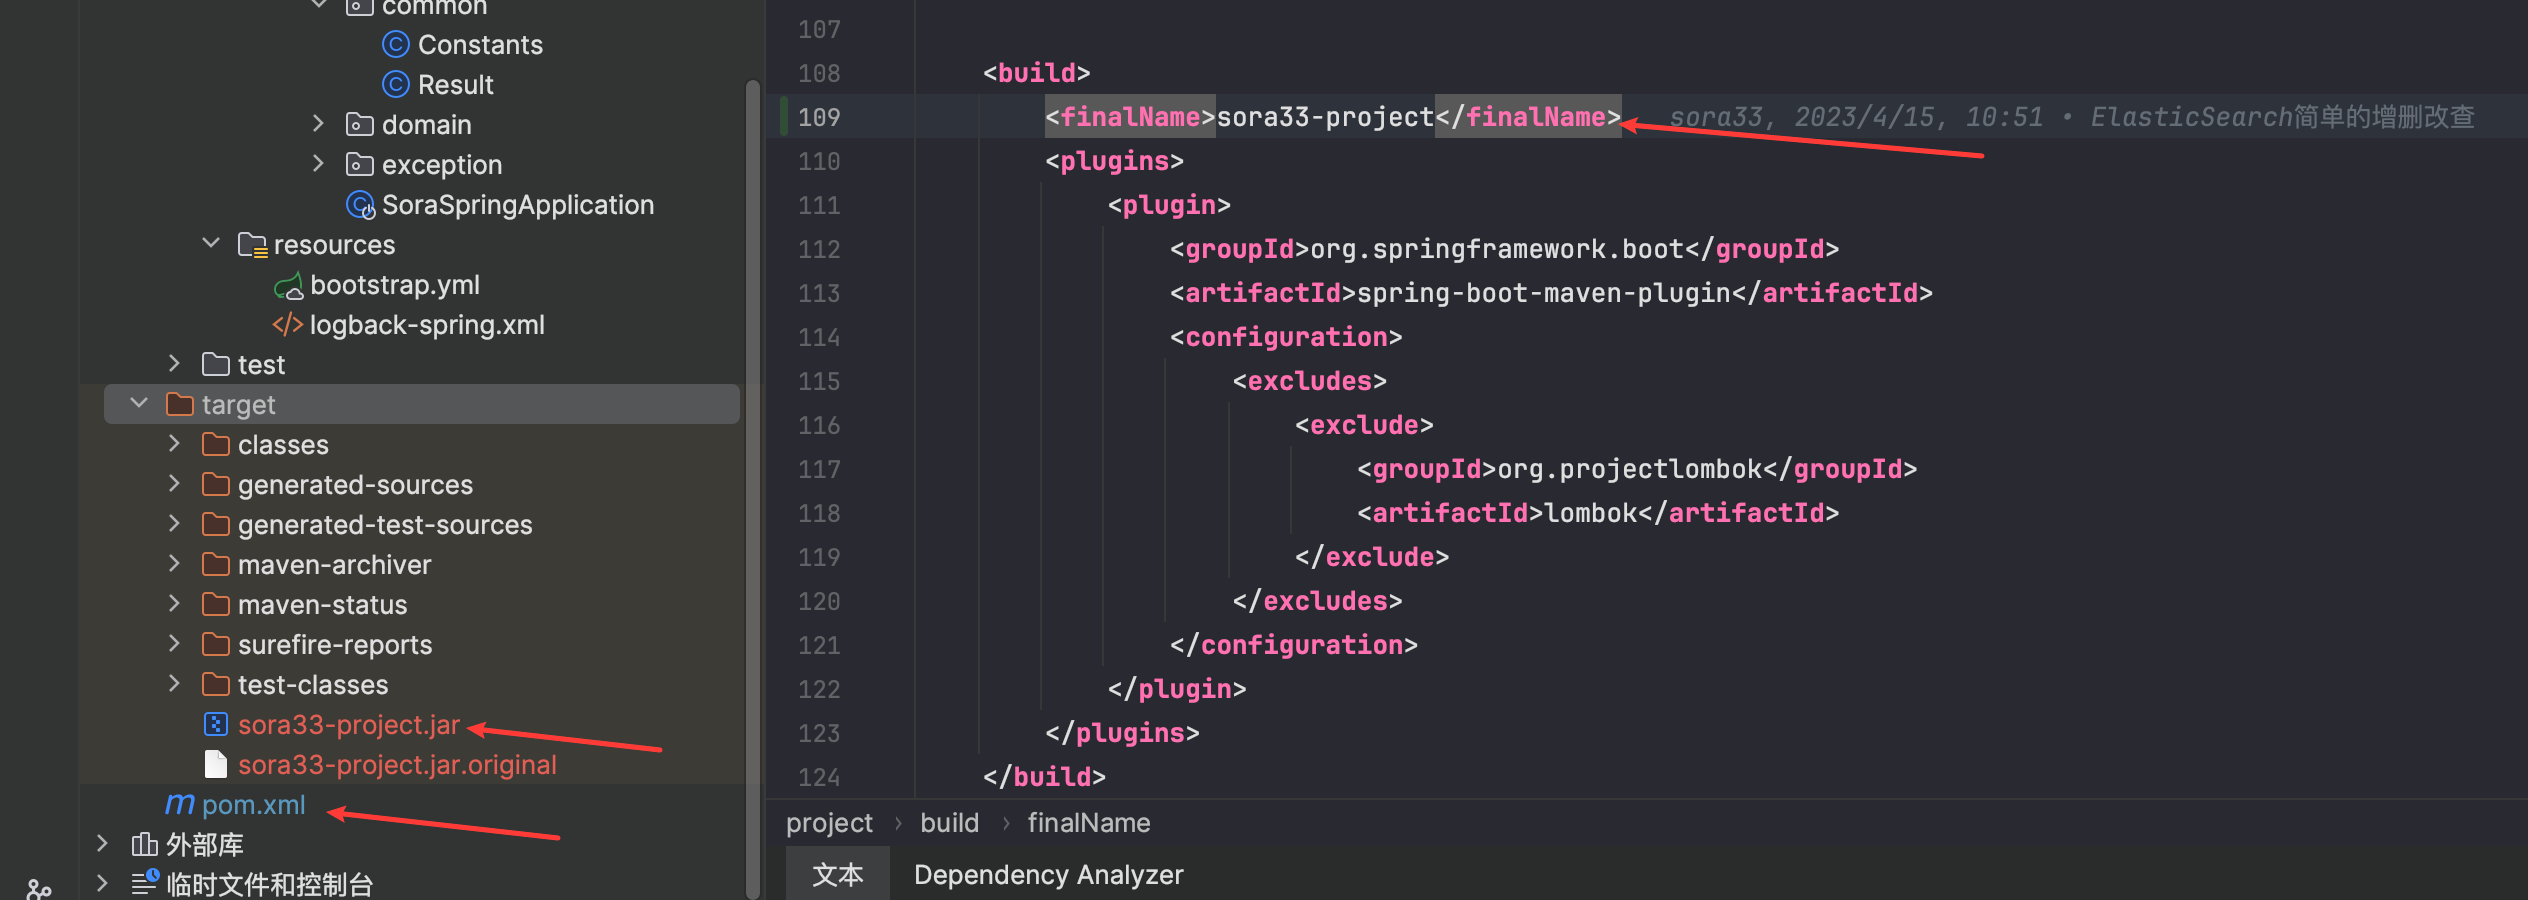The width and height of the screenshot is (2528, 900).
Task: Click the project tree vertical scrollbar
Action: [753, 490]
